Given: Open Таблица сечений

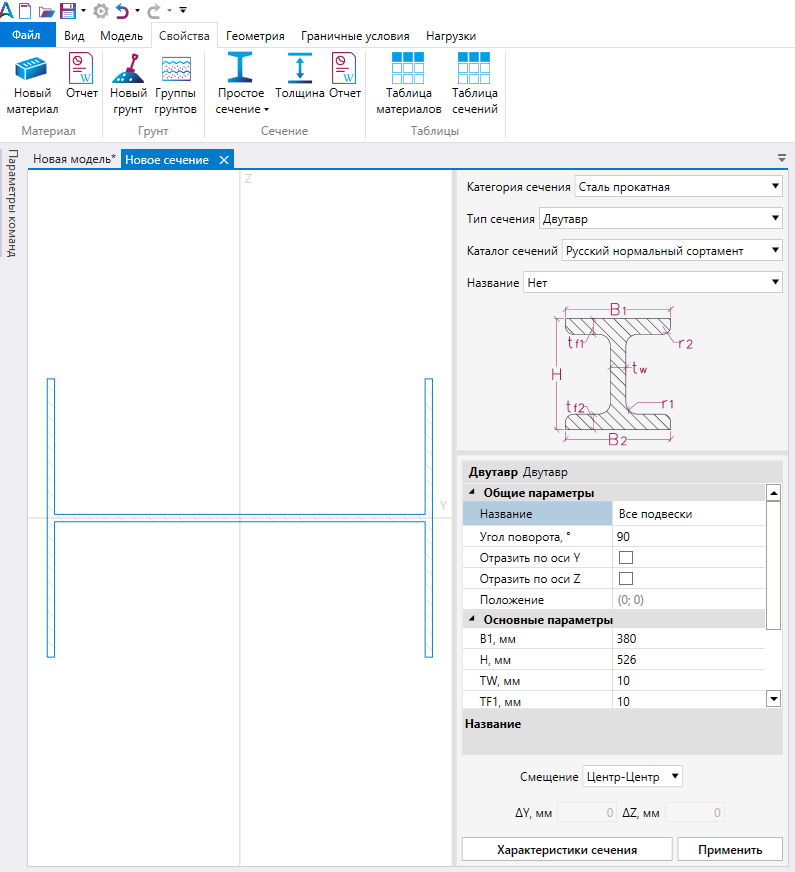Looking at the screenshot, I should 474,83.
